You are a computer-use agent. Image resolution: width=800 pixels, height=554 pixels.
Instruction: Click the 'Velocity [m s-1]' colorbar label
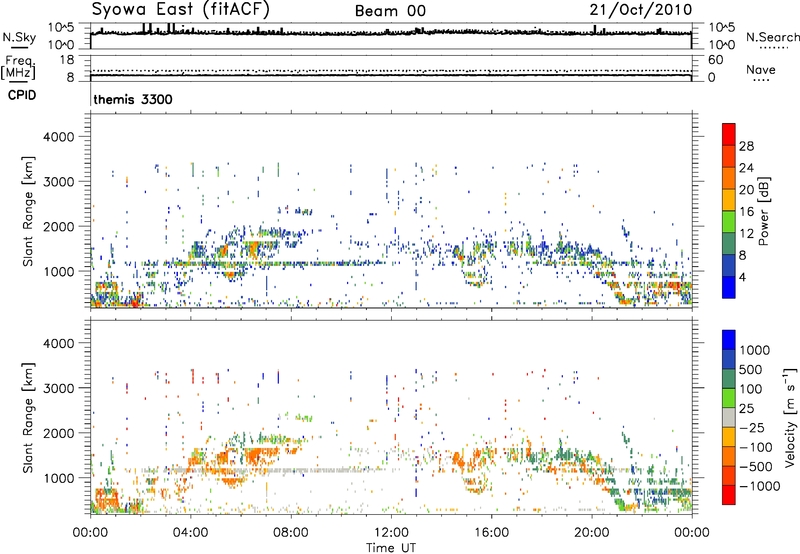click(x=790, y=417)
